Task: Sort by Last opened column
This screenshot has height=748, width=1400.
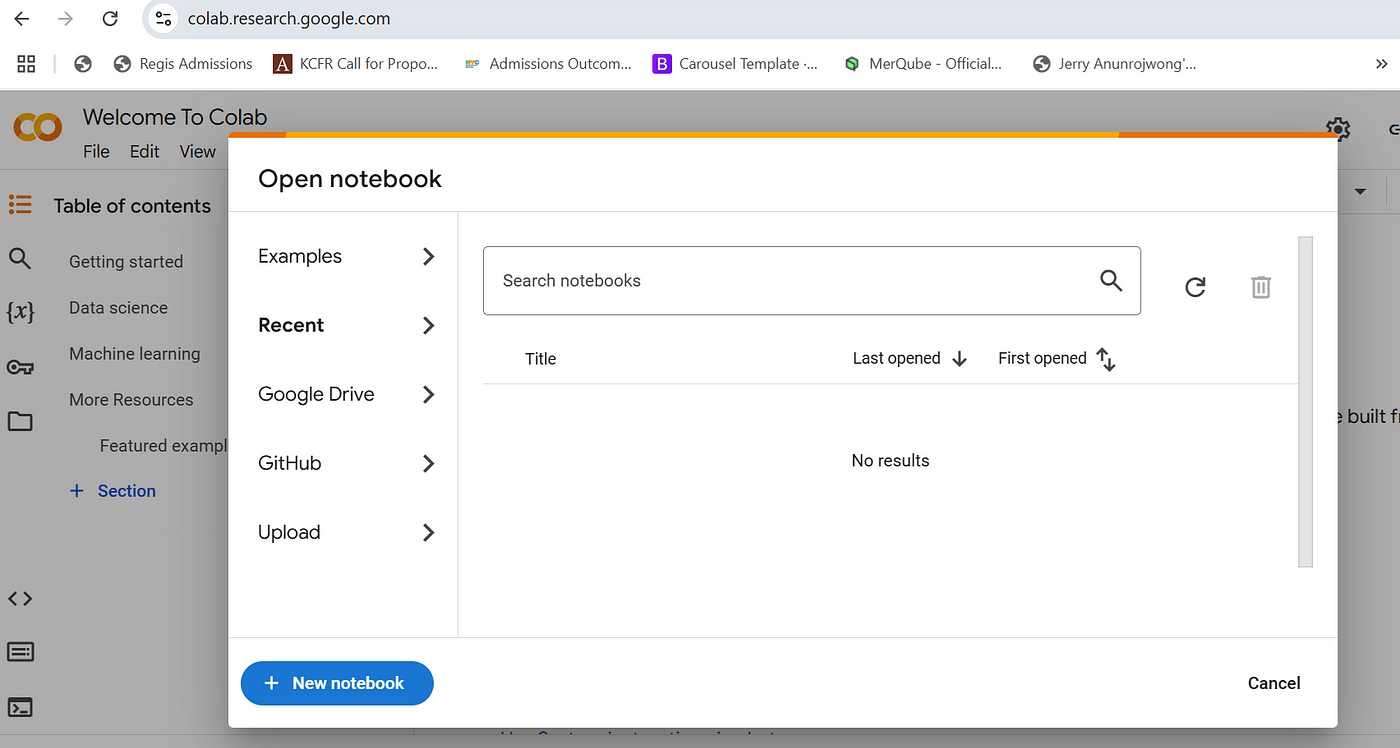Action: click(x=910, y=358)
